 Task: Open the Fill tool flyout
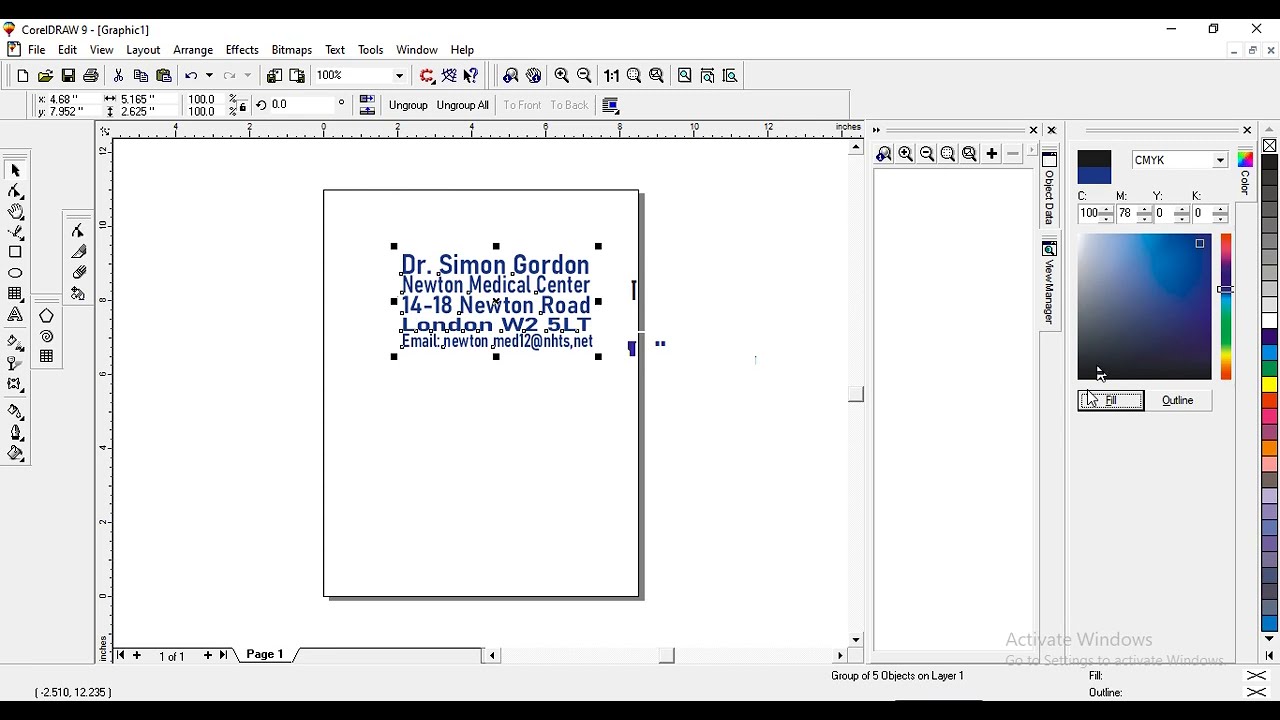[x=15, y=454]
